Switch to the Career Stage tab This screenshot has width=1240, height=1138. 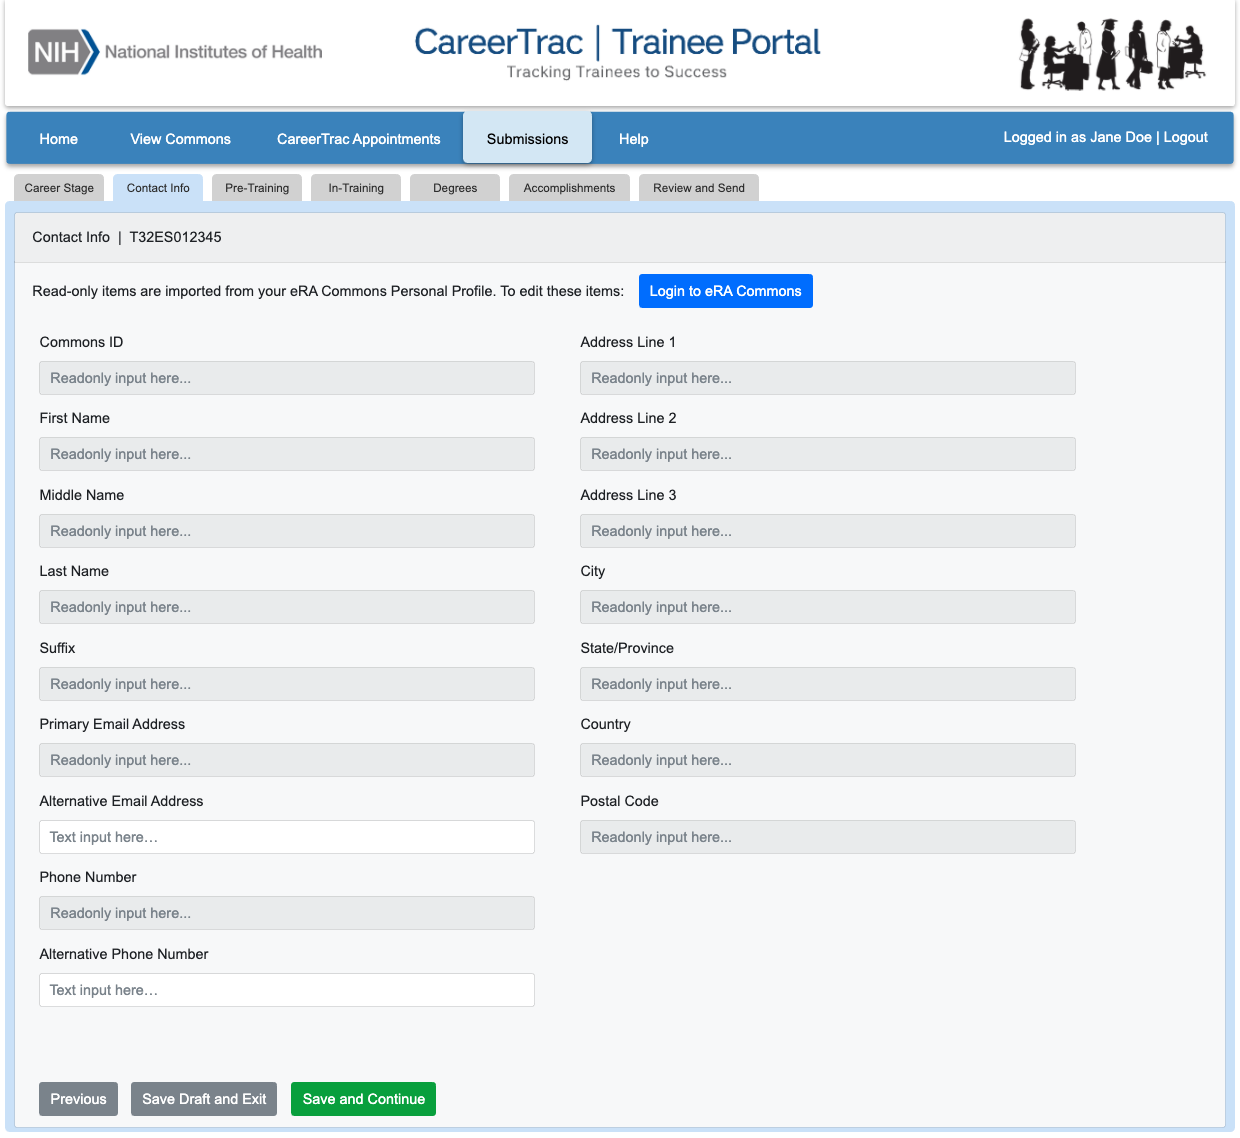(59, 188)
